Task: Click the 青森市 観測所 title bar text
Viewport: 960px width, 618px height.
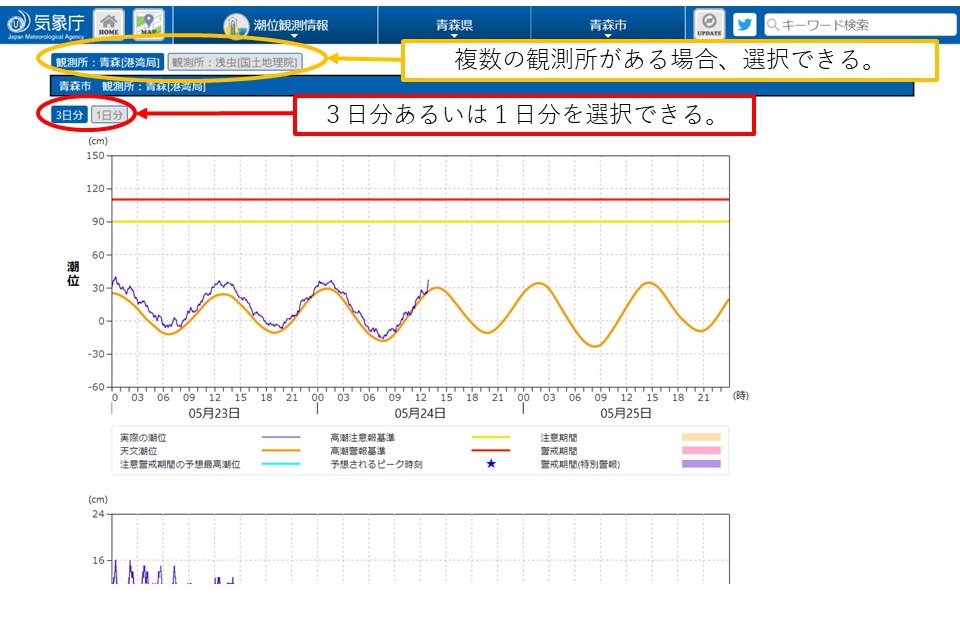Action: [x=132, y=86]
